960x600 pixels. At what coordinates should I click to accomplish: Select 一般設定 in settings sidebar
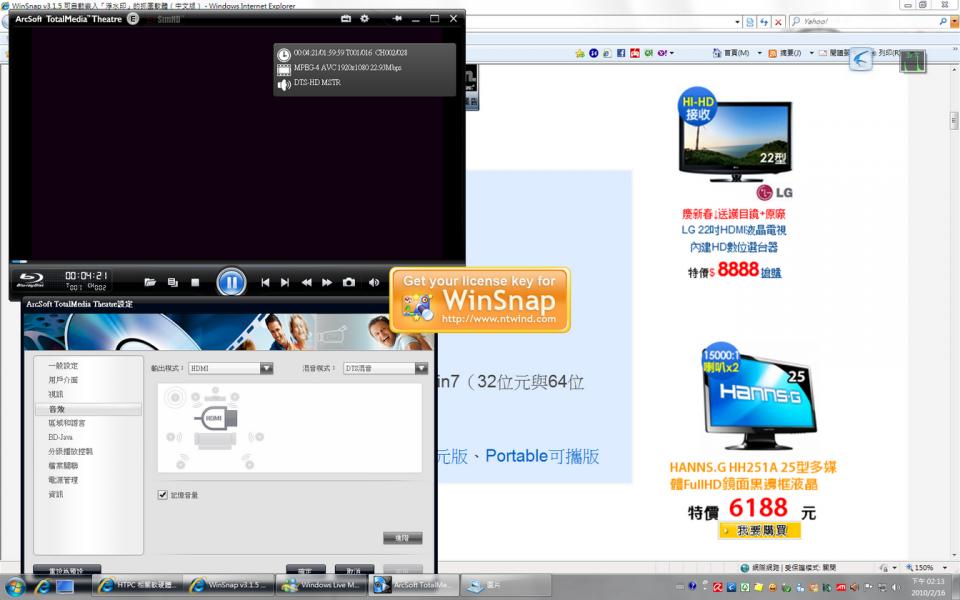(63, 366)
